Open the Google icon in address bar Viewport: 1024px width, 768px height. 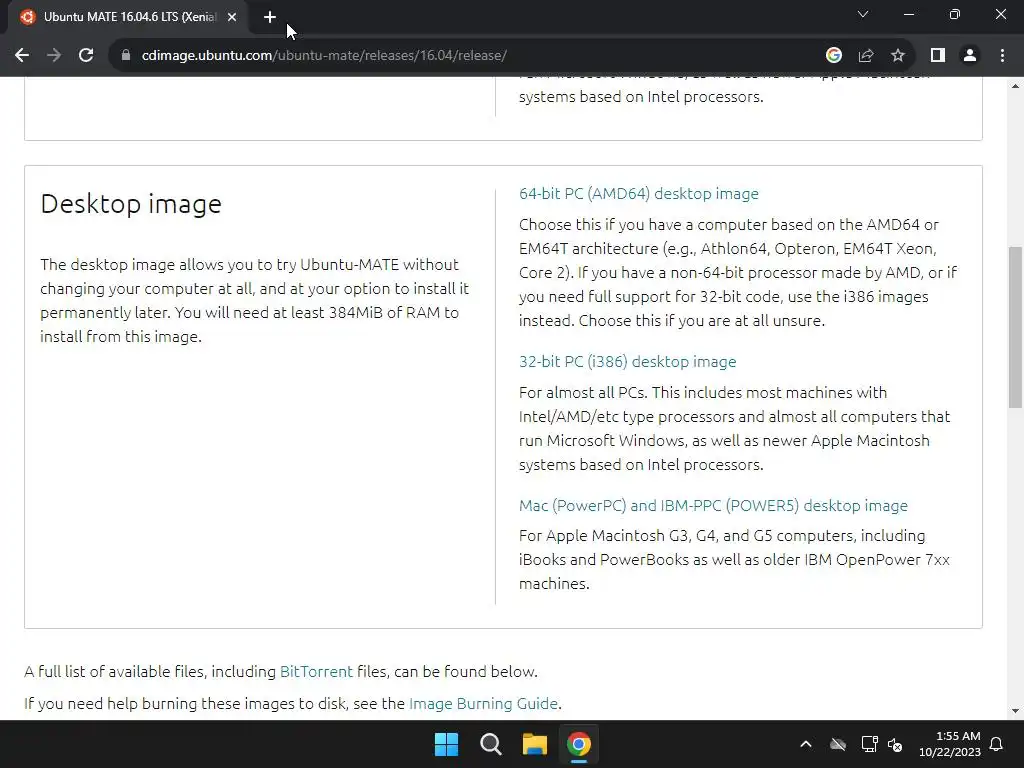click(833, 56)
